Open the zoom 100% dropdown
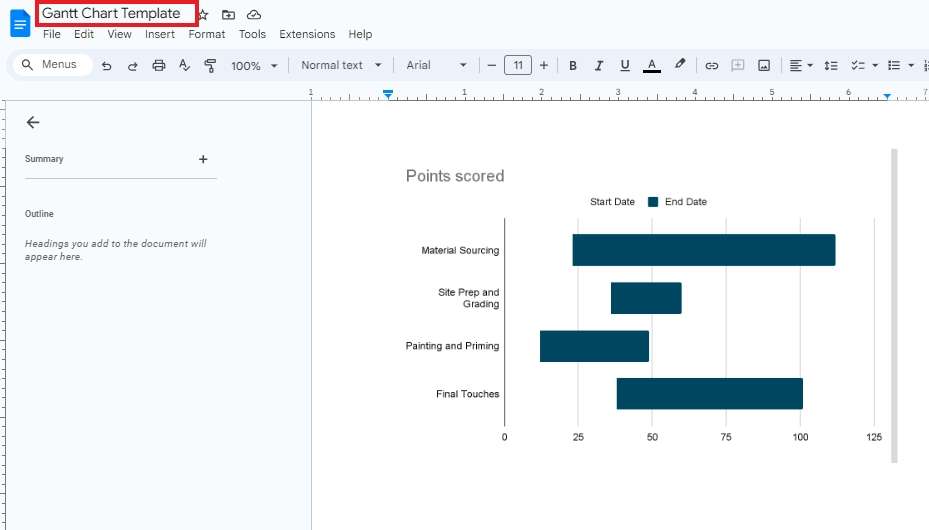The height and width of the screenshot is (530, 929). (x=254, y=66)
